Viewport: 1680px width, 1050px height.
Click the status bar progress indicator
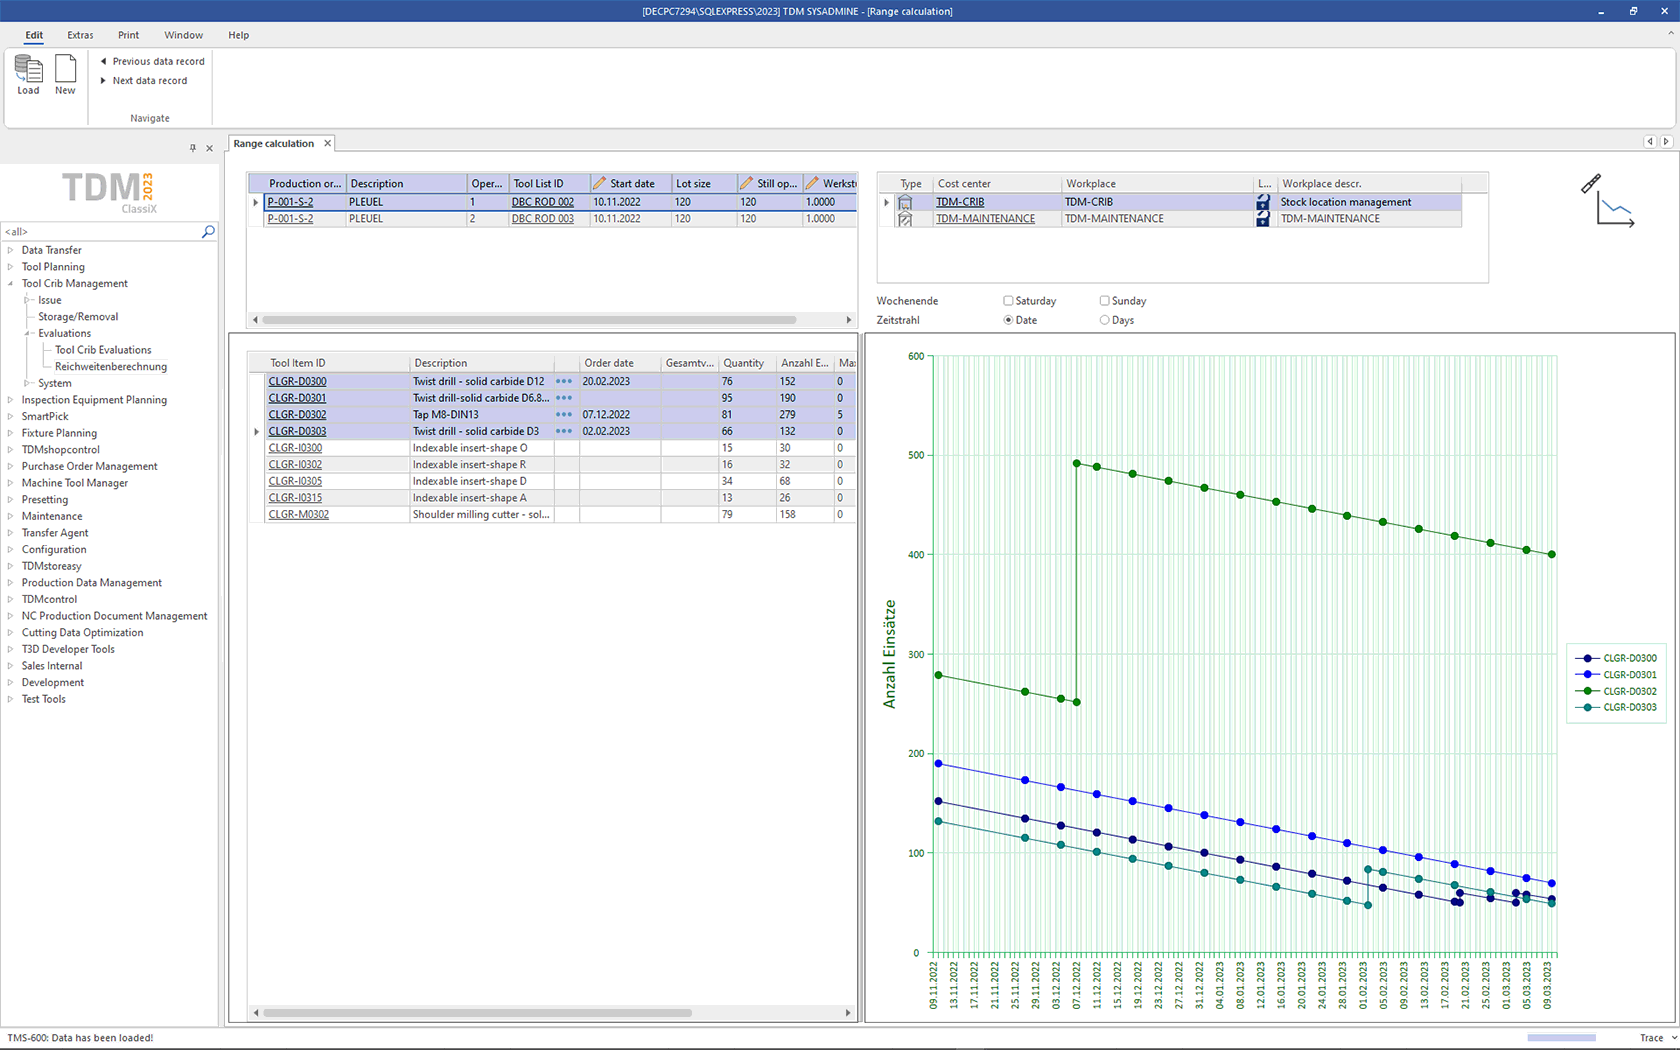pyautogui.click(x=1561, y=1038)
